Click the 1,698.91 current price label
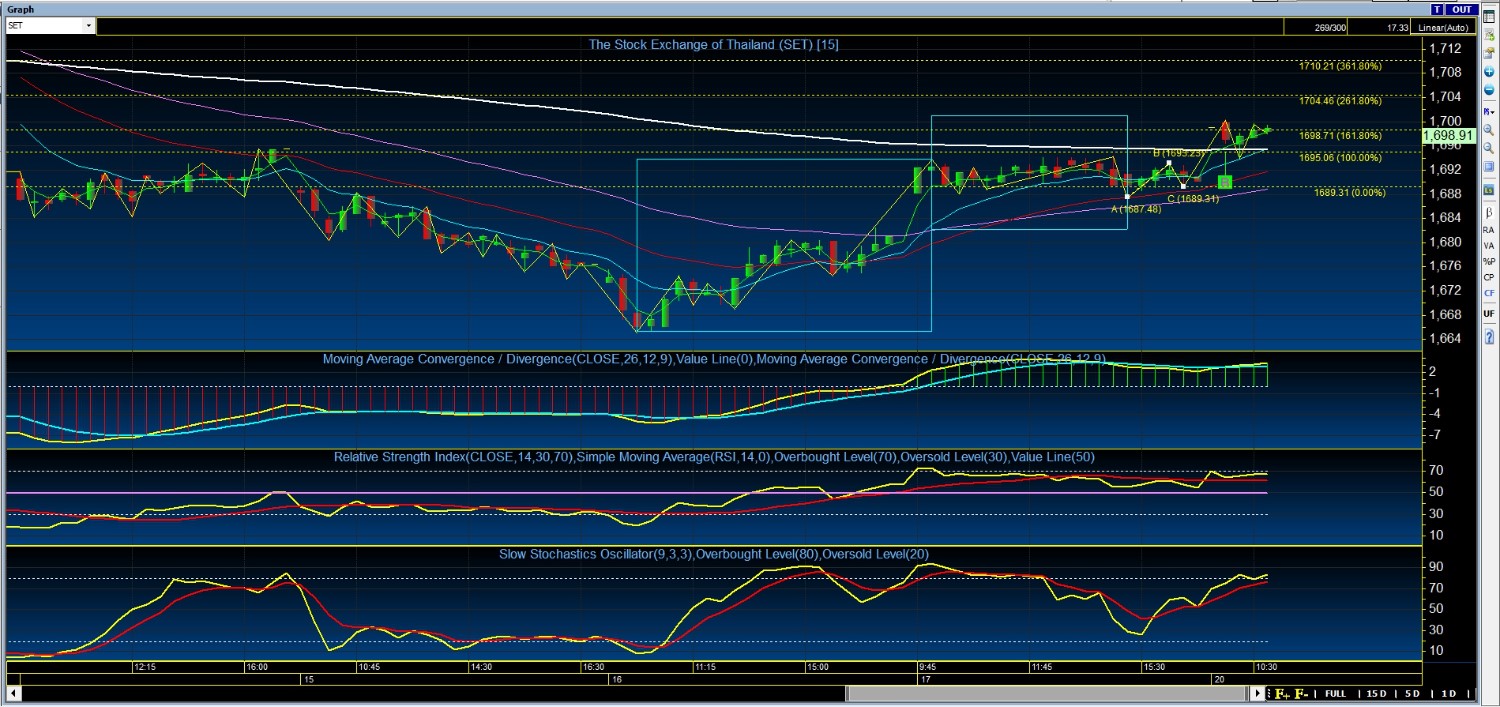This screenshot has width=1500, height=707. pyautogui.click(x=1448, y=134)
